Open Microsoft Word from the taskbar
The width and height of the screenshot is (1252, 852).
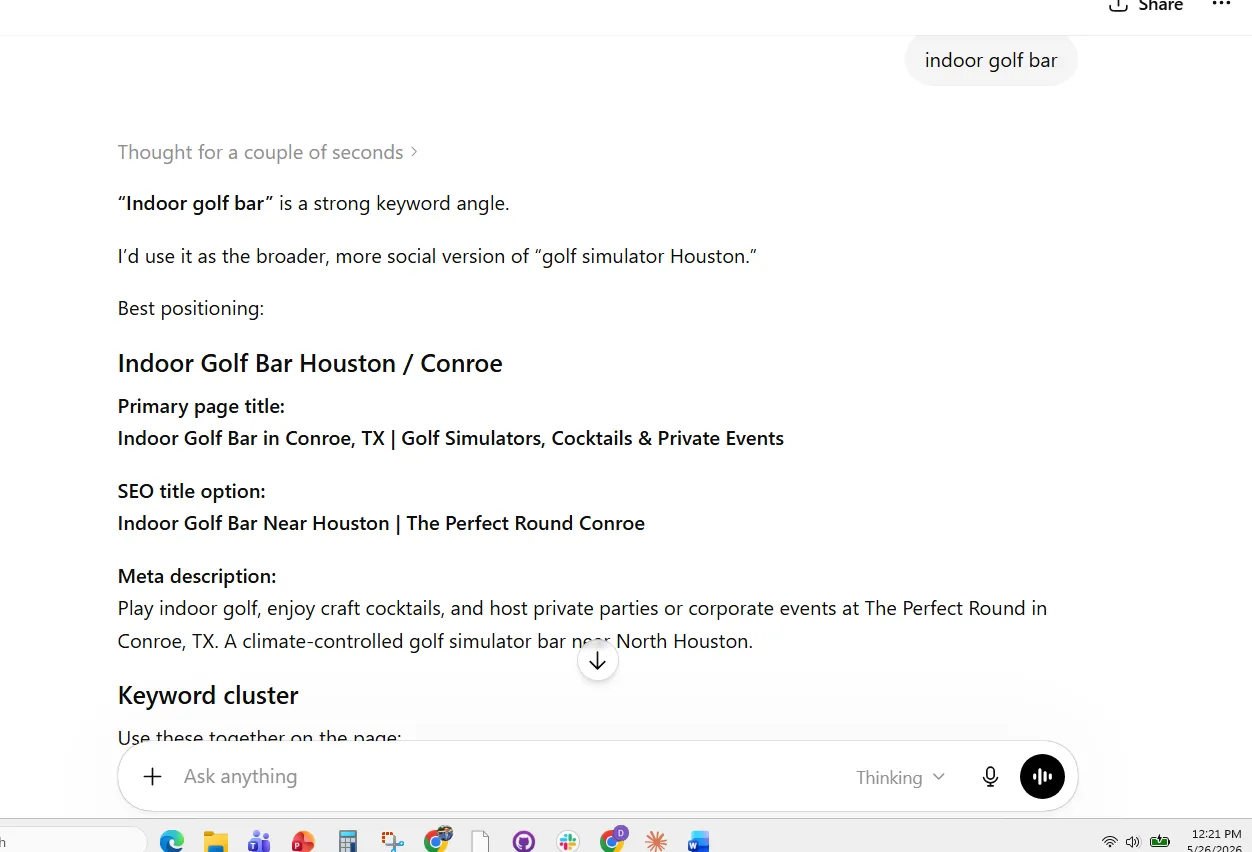(699, 841)
